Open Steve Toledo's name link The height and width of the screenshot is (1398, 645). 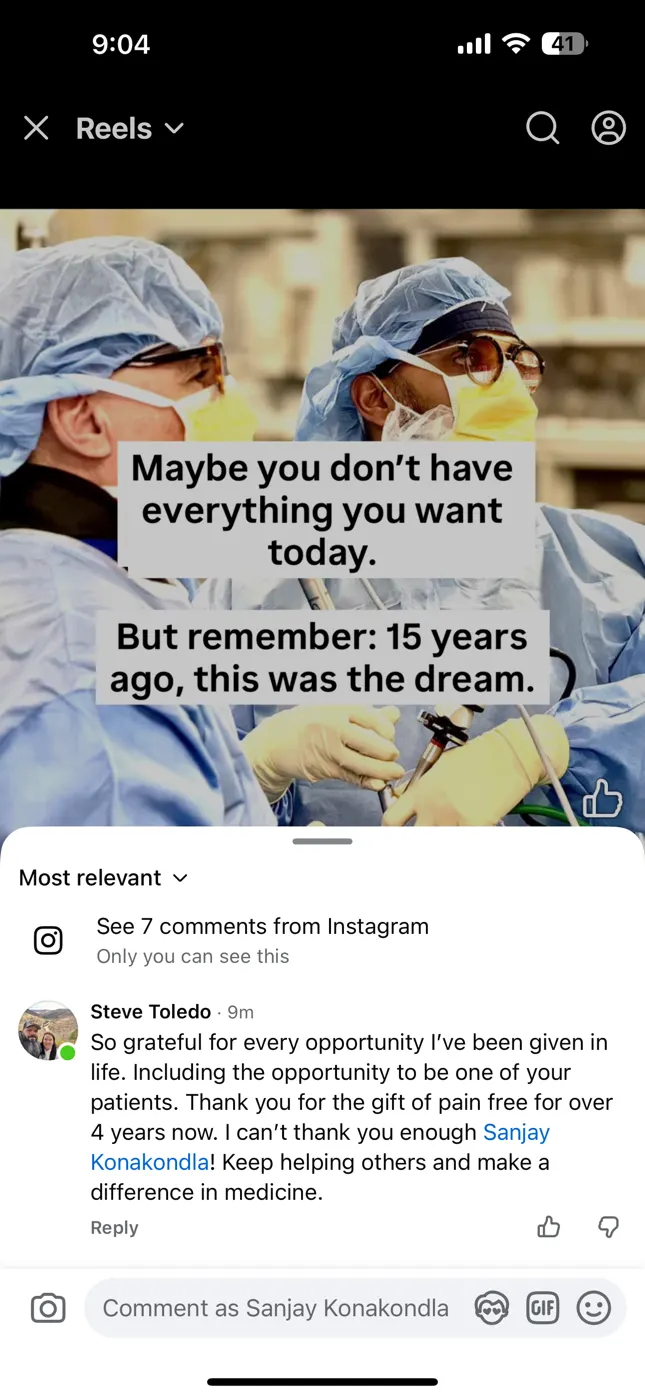pos(151,1011)
